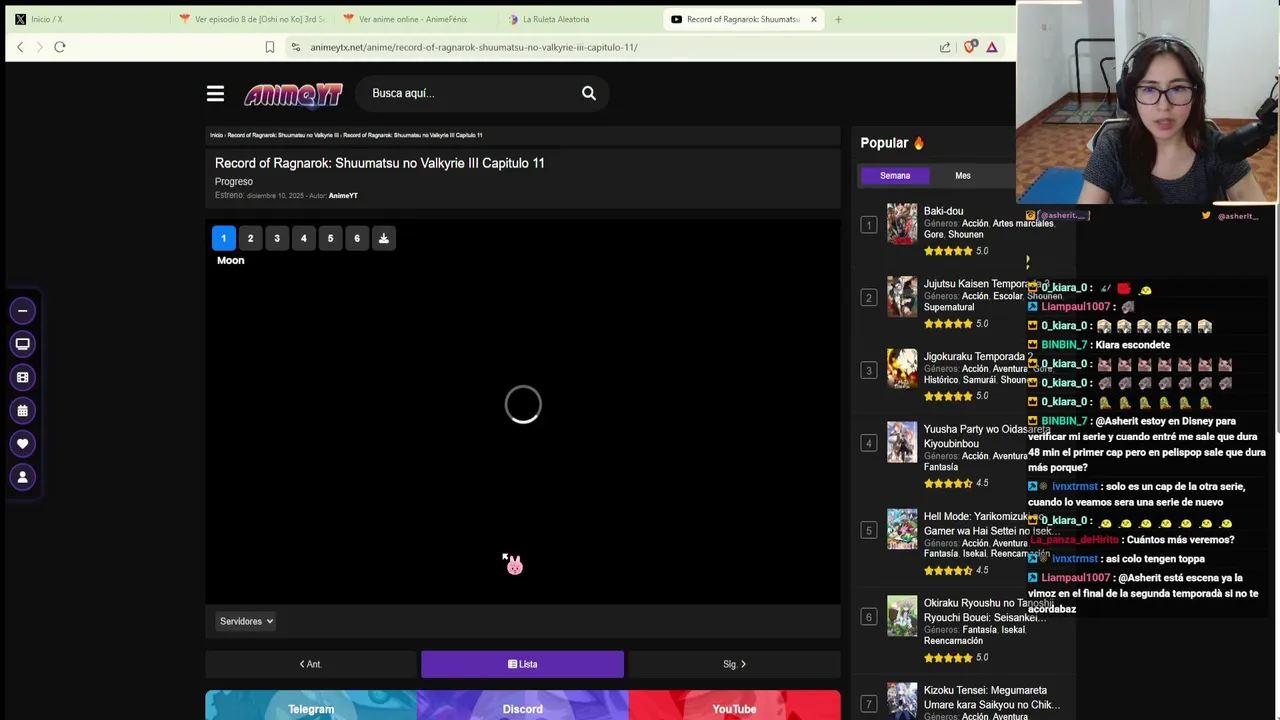Select server option 4

pos(304,238)
